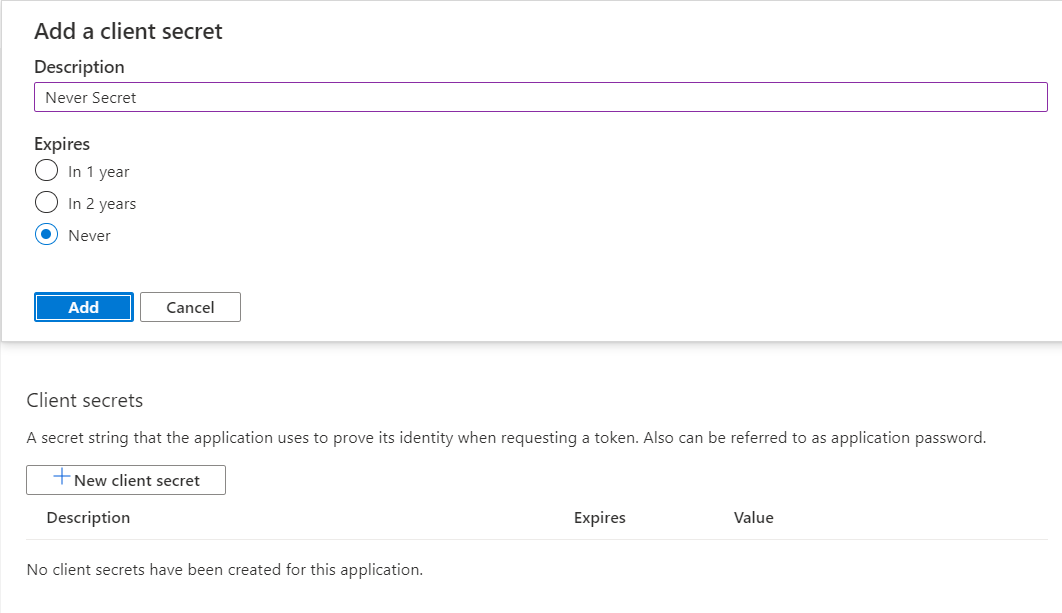Click the Description column header in the table
The width and height of the screenshot is (1062, 613).
click(x=88, y=518)
